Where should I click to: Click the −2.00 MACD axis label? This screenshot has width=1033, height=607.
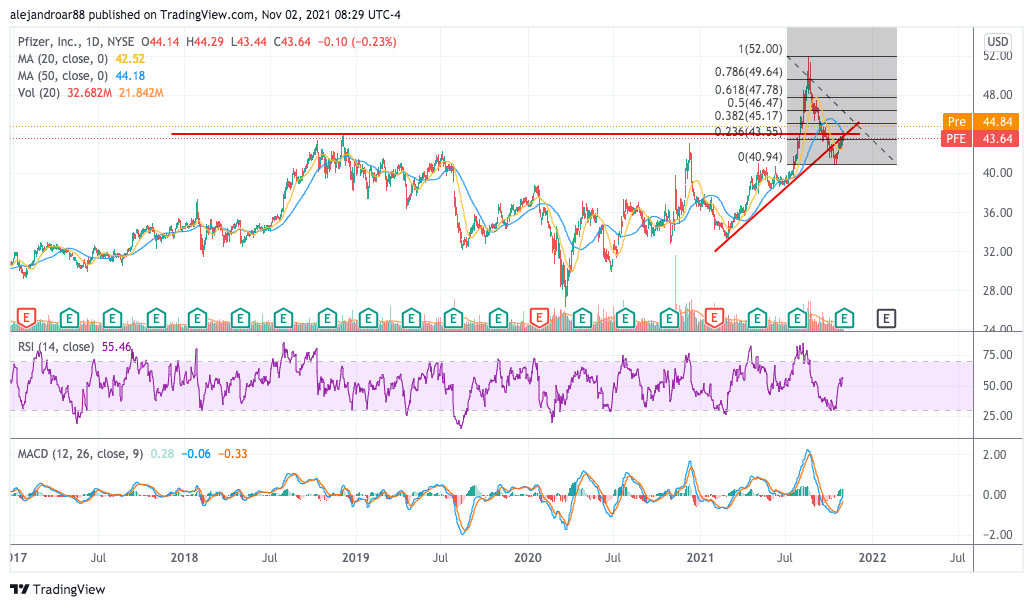[995, 535]
